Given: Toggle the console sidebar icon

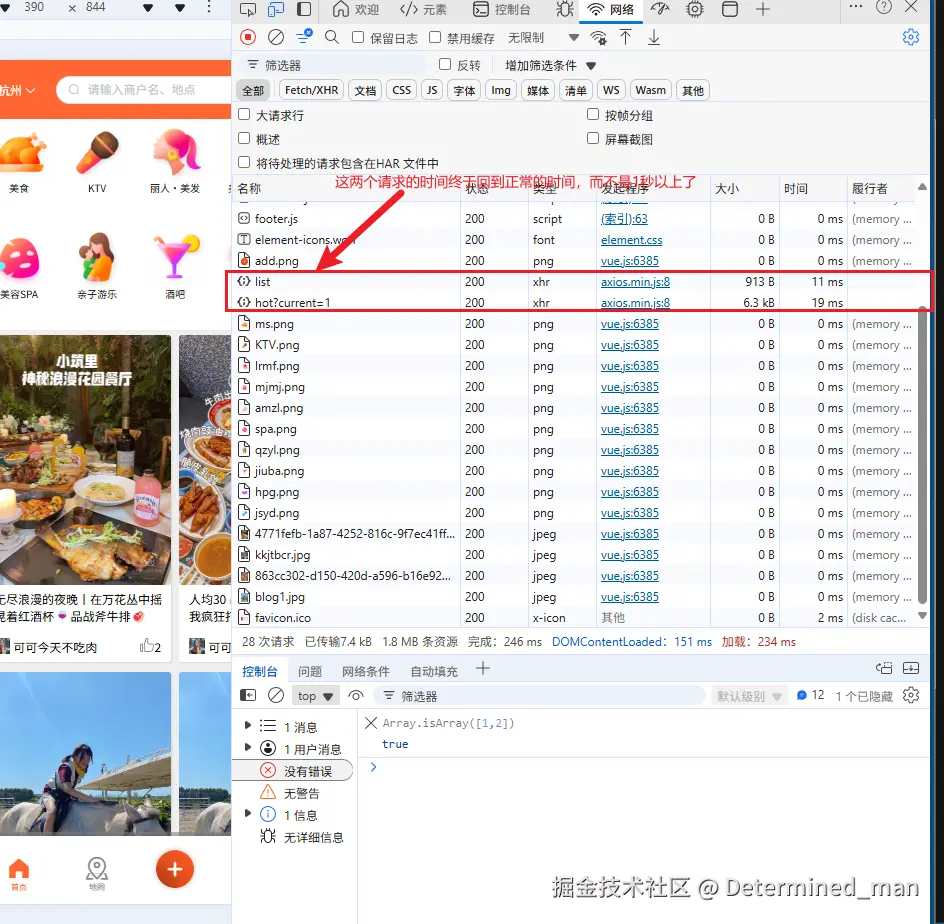Looking at the screenshot, I should 248,695.
